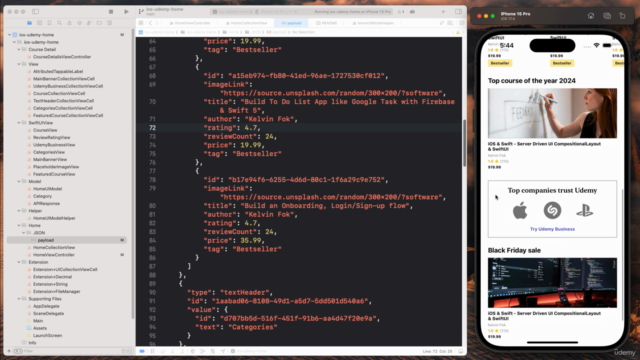
Task: Open Extension+FileManager file
Action: [56, 291]
